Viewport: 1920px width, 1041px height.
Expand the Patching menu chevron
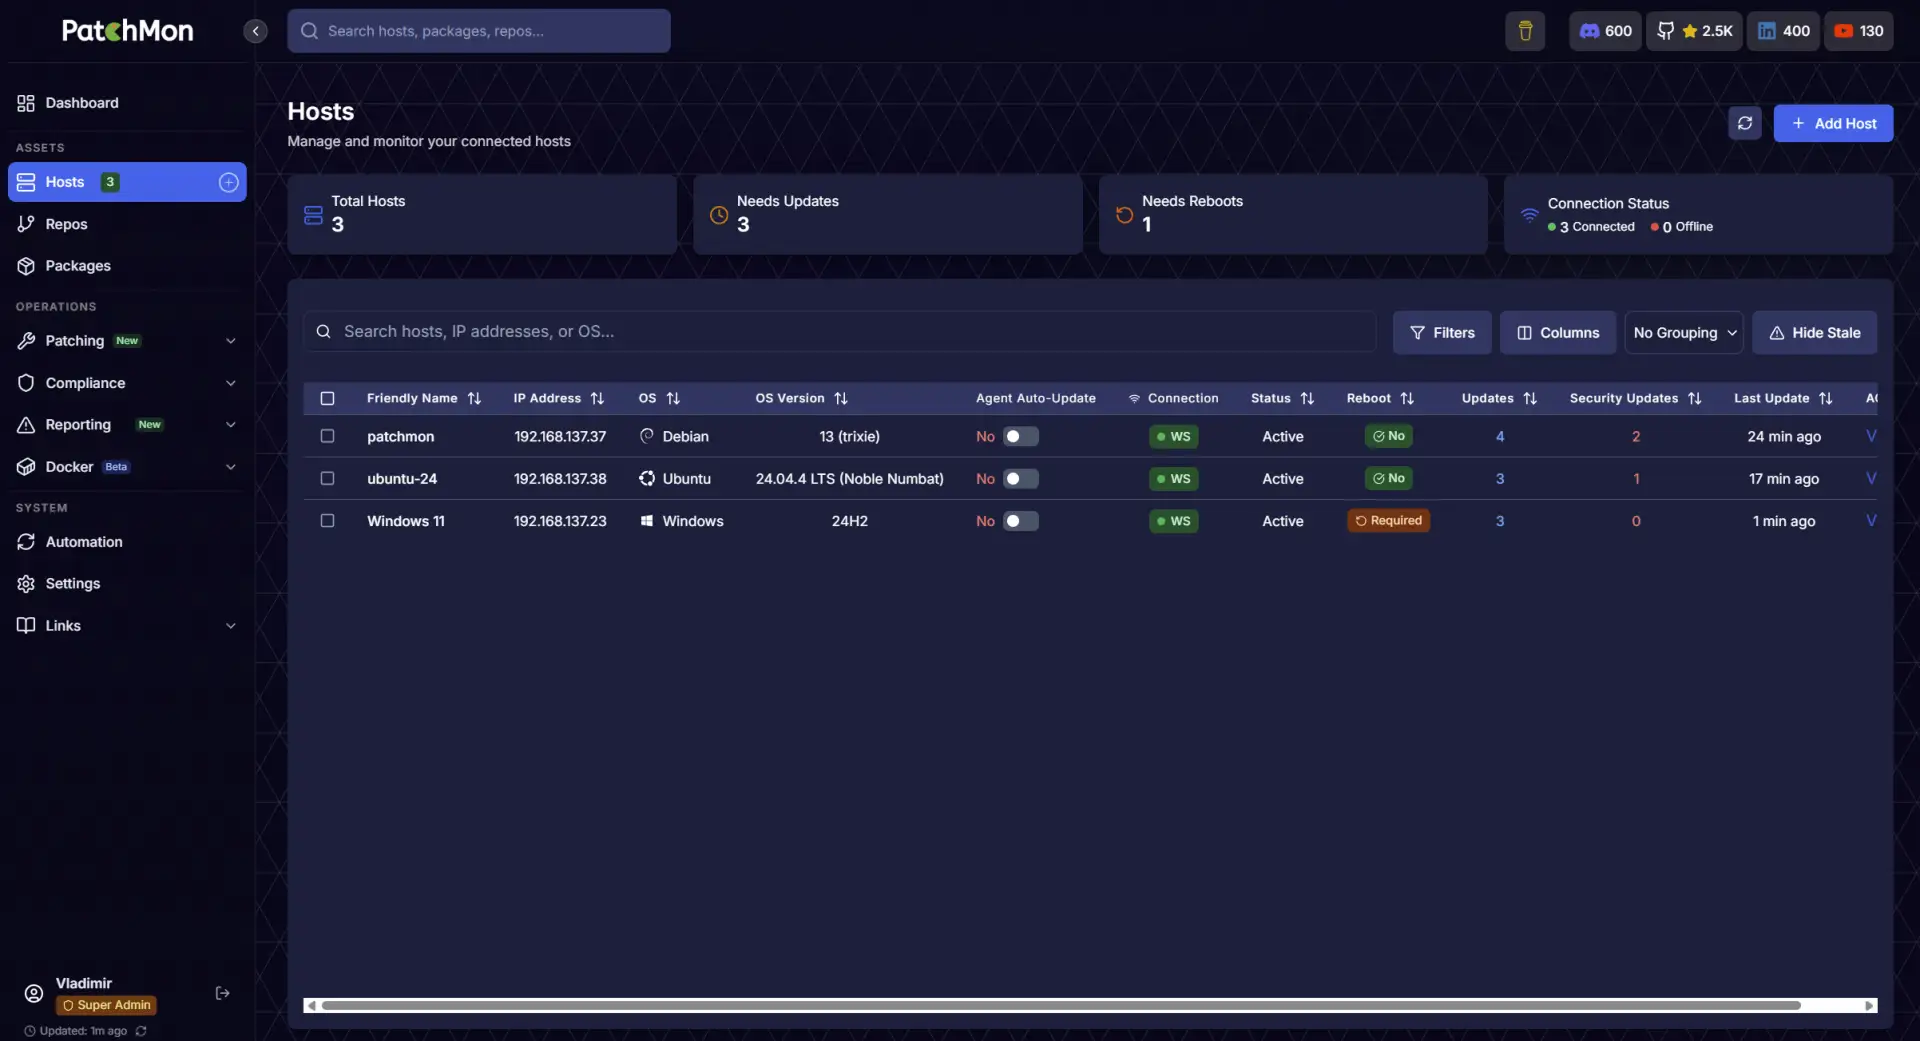(x=231, y=341)
